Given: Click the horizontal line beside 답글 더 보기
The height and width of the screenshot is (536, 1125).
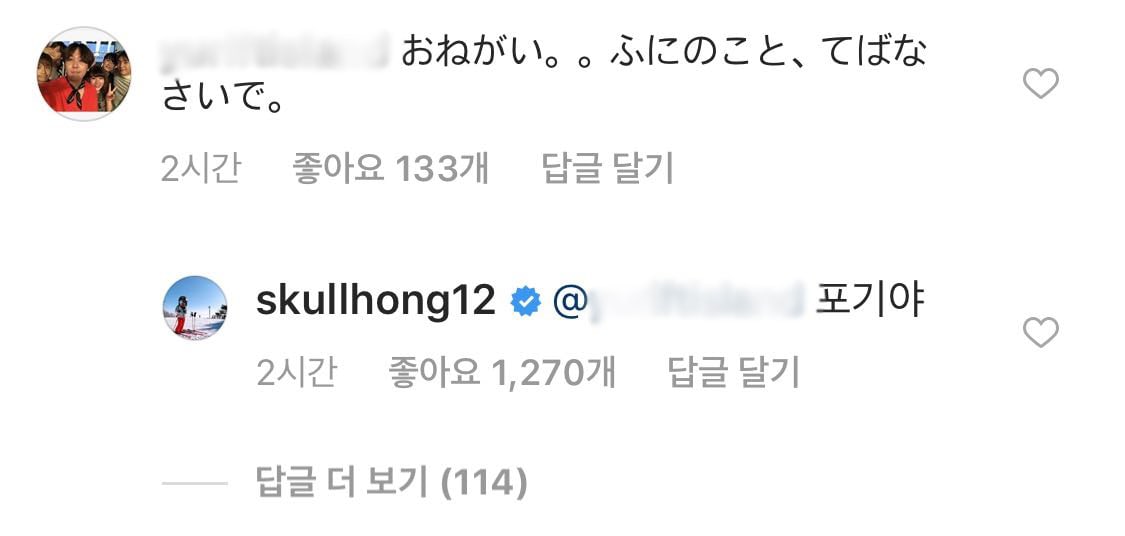Looking at the screenshot, I should [194, 483].
